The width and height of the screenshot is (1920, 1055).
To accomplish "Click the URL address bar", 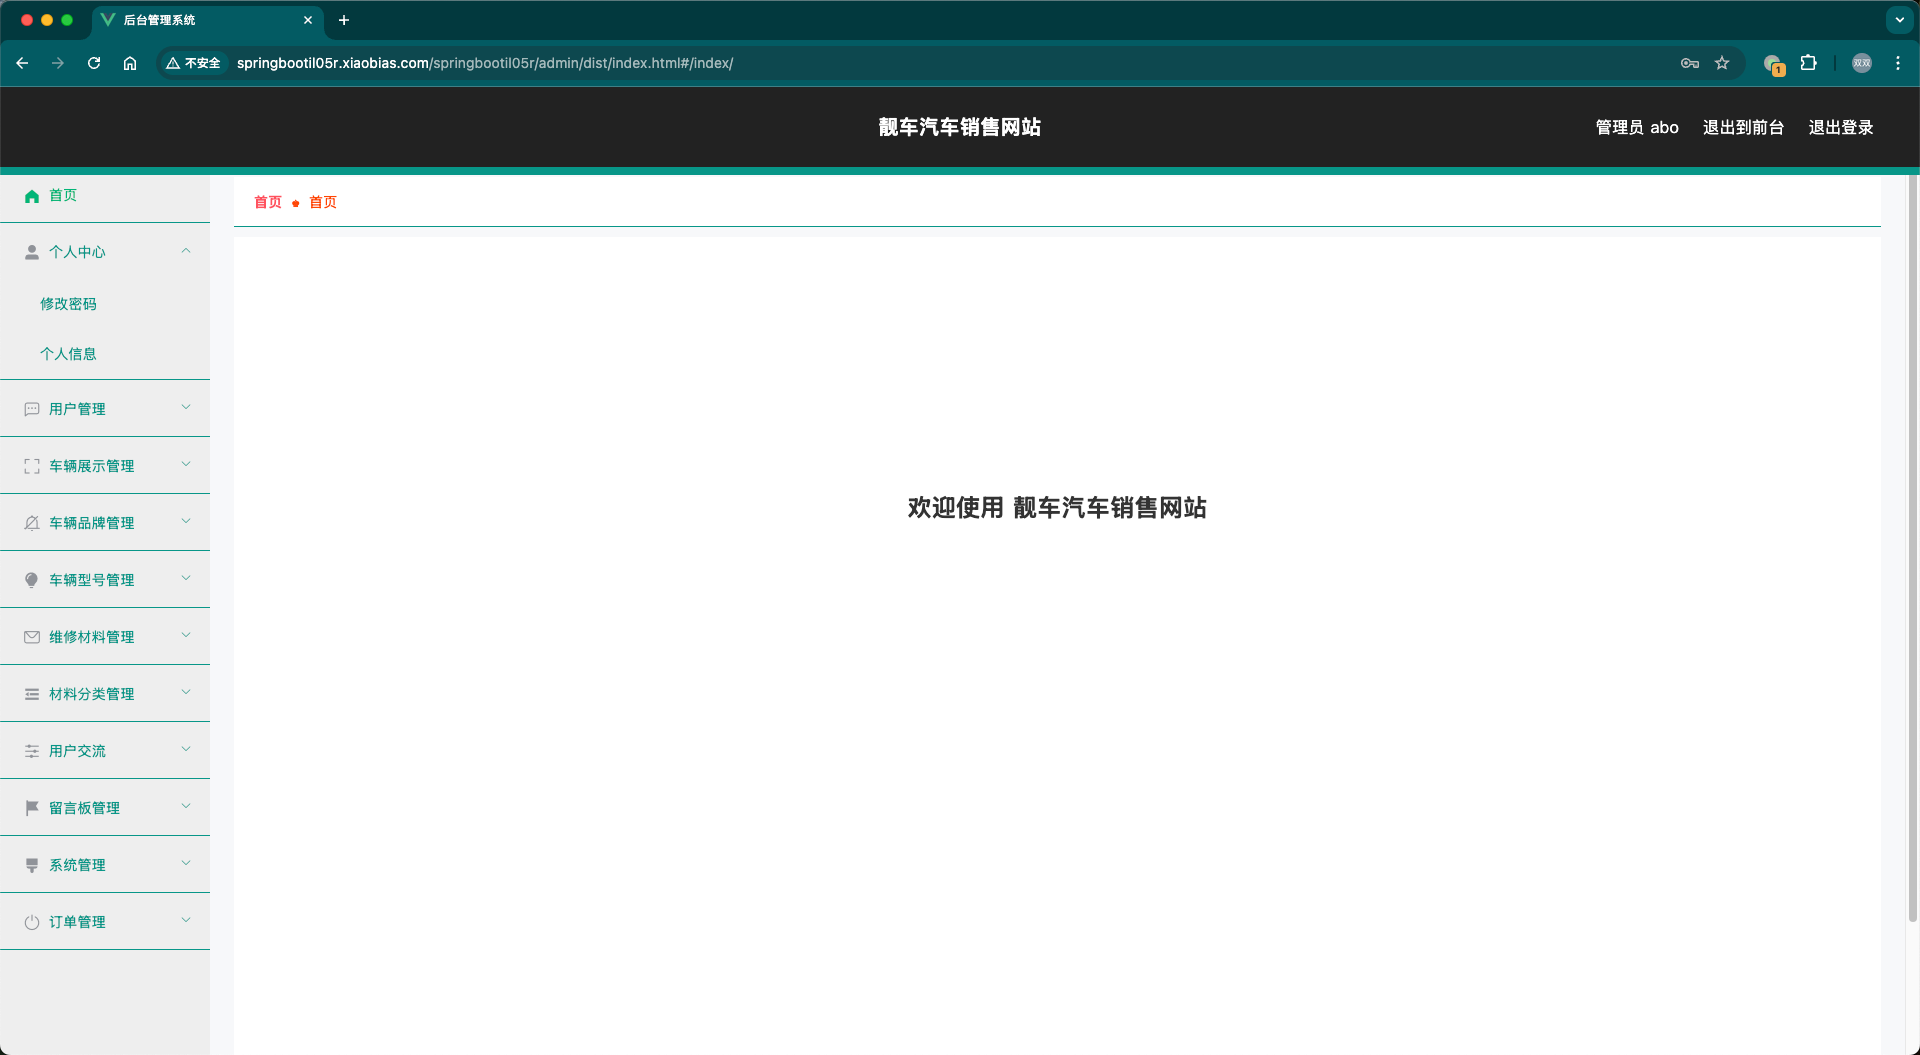I will point(950,63).
